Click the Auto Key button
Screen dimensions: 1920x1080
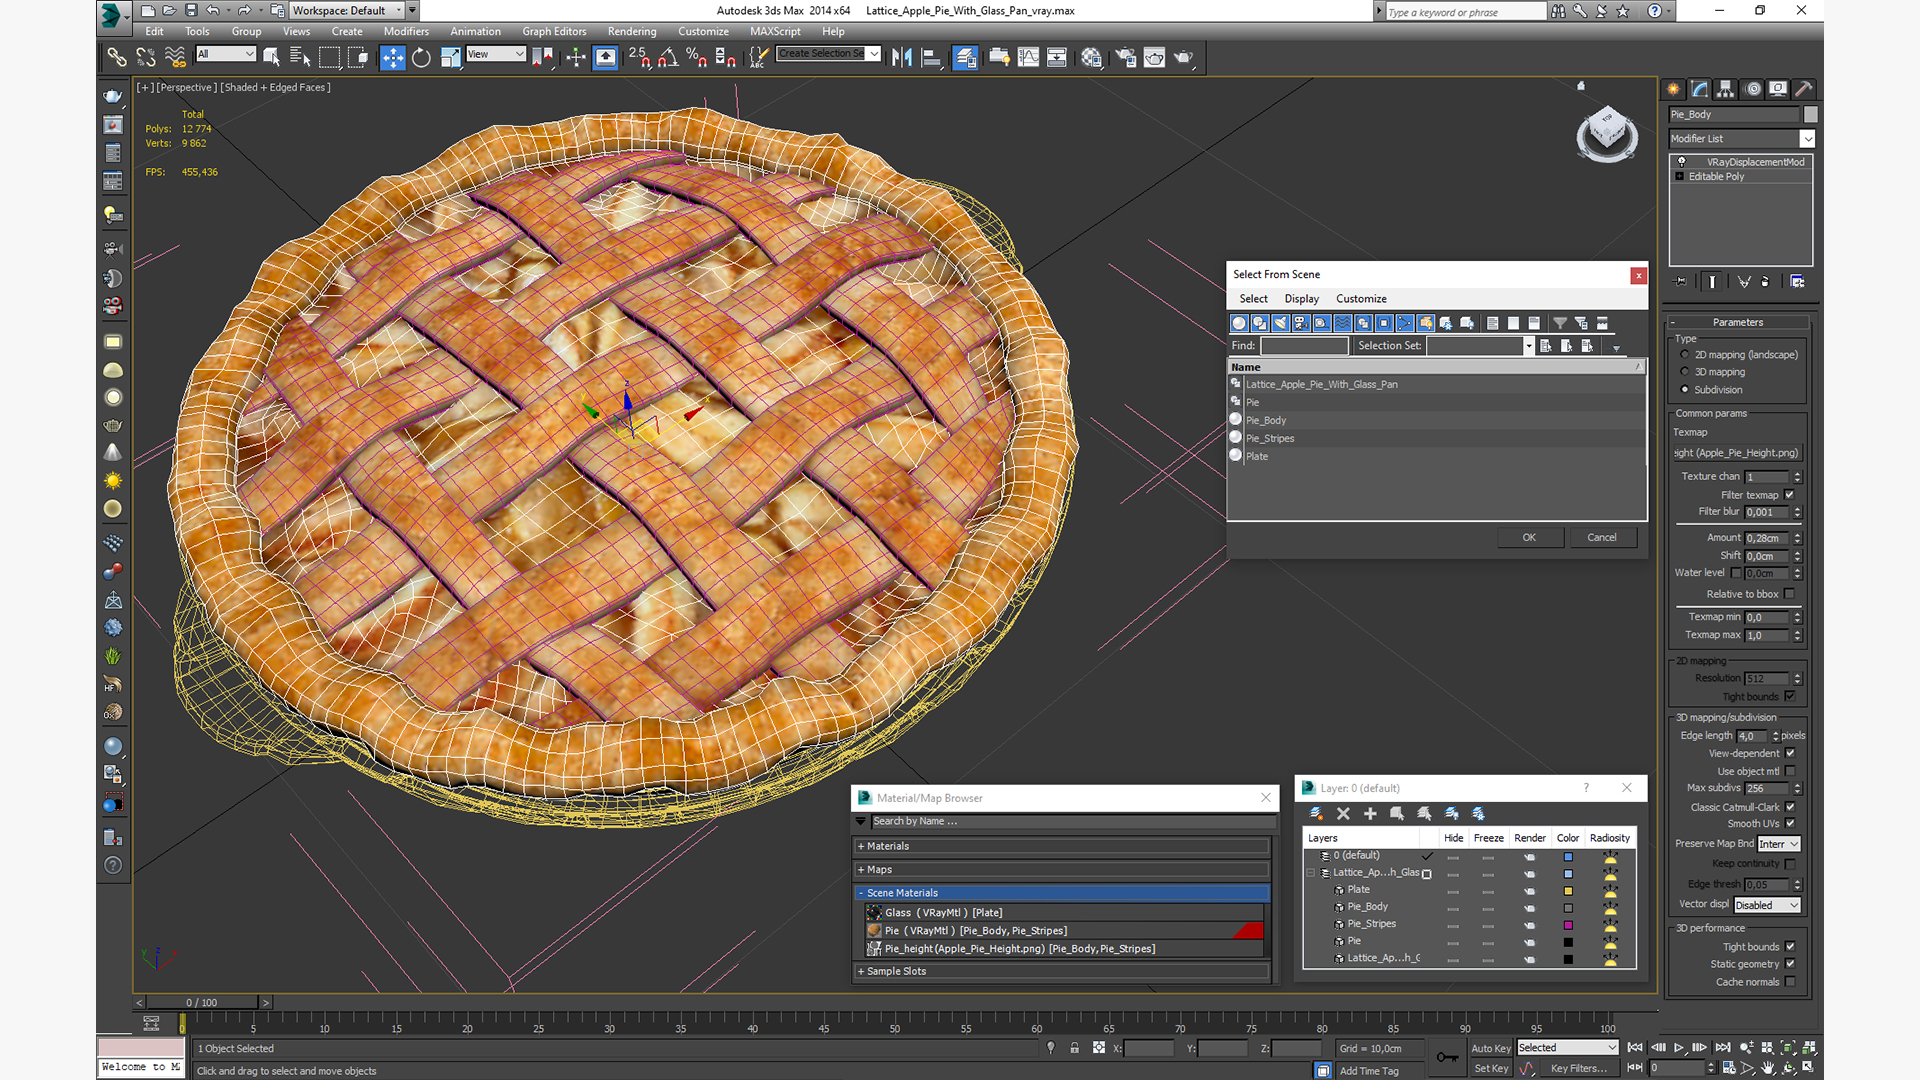[x=1490, y=1048]
